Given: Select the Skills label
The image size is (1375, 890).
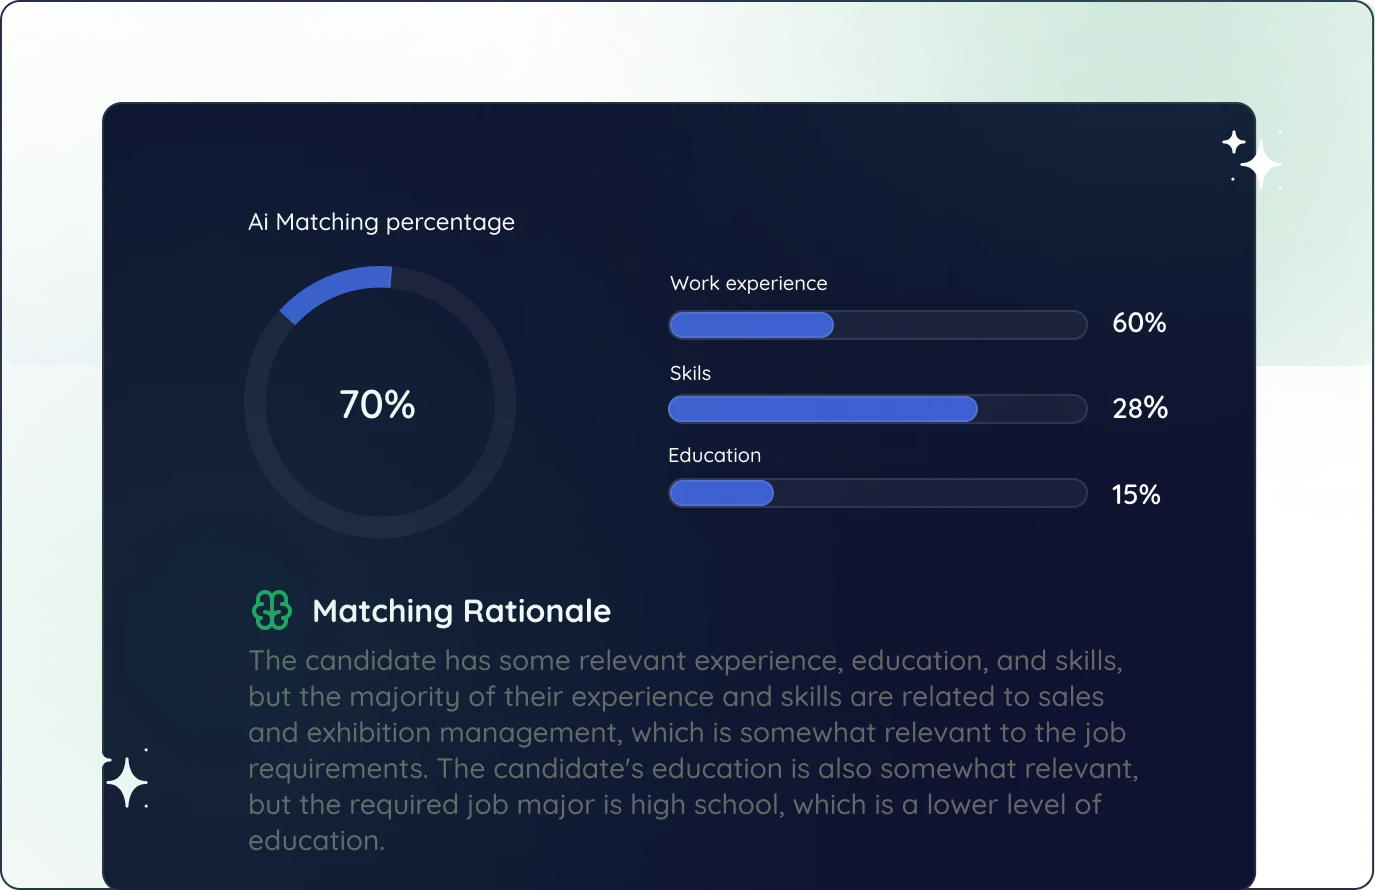Looking at the screenshot, I should (x=690, y=373).
